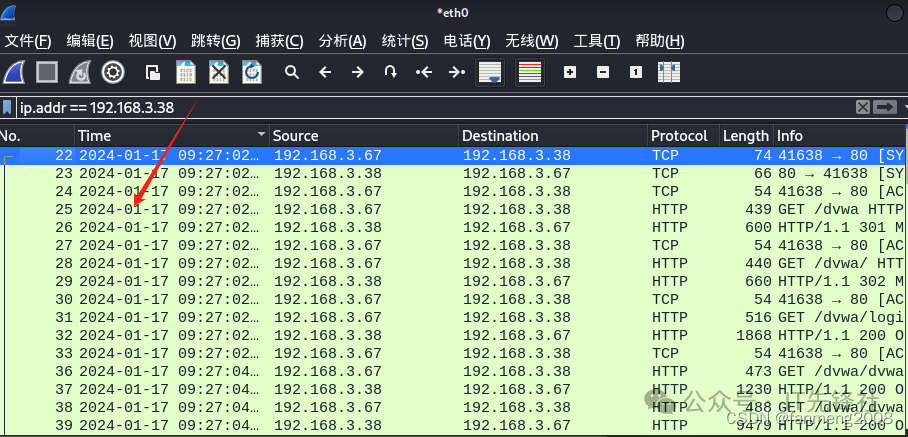908x437 pixels.
Task: Click into the ip.addr display filter field
Action: 400,107
